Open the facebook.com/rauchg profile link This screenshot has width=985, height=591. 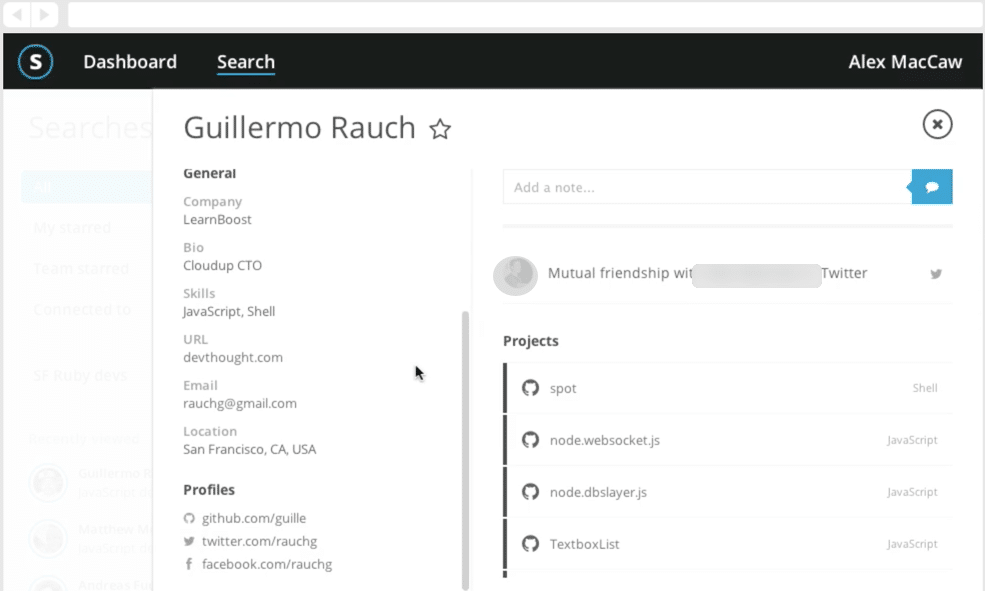pyautogui.click(x=267, y=564)
